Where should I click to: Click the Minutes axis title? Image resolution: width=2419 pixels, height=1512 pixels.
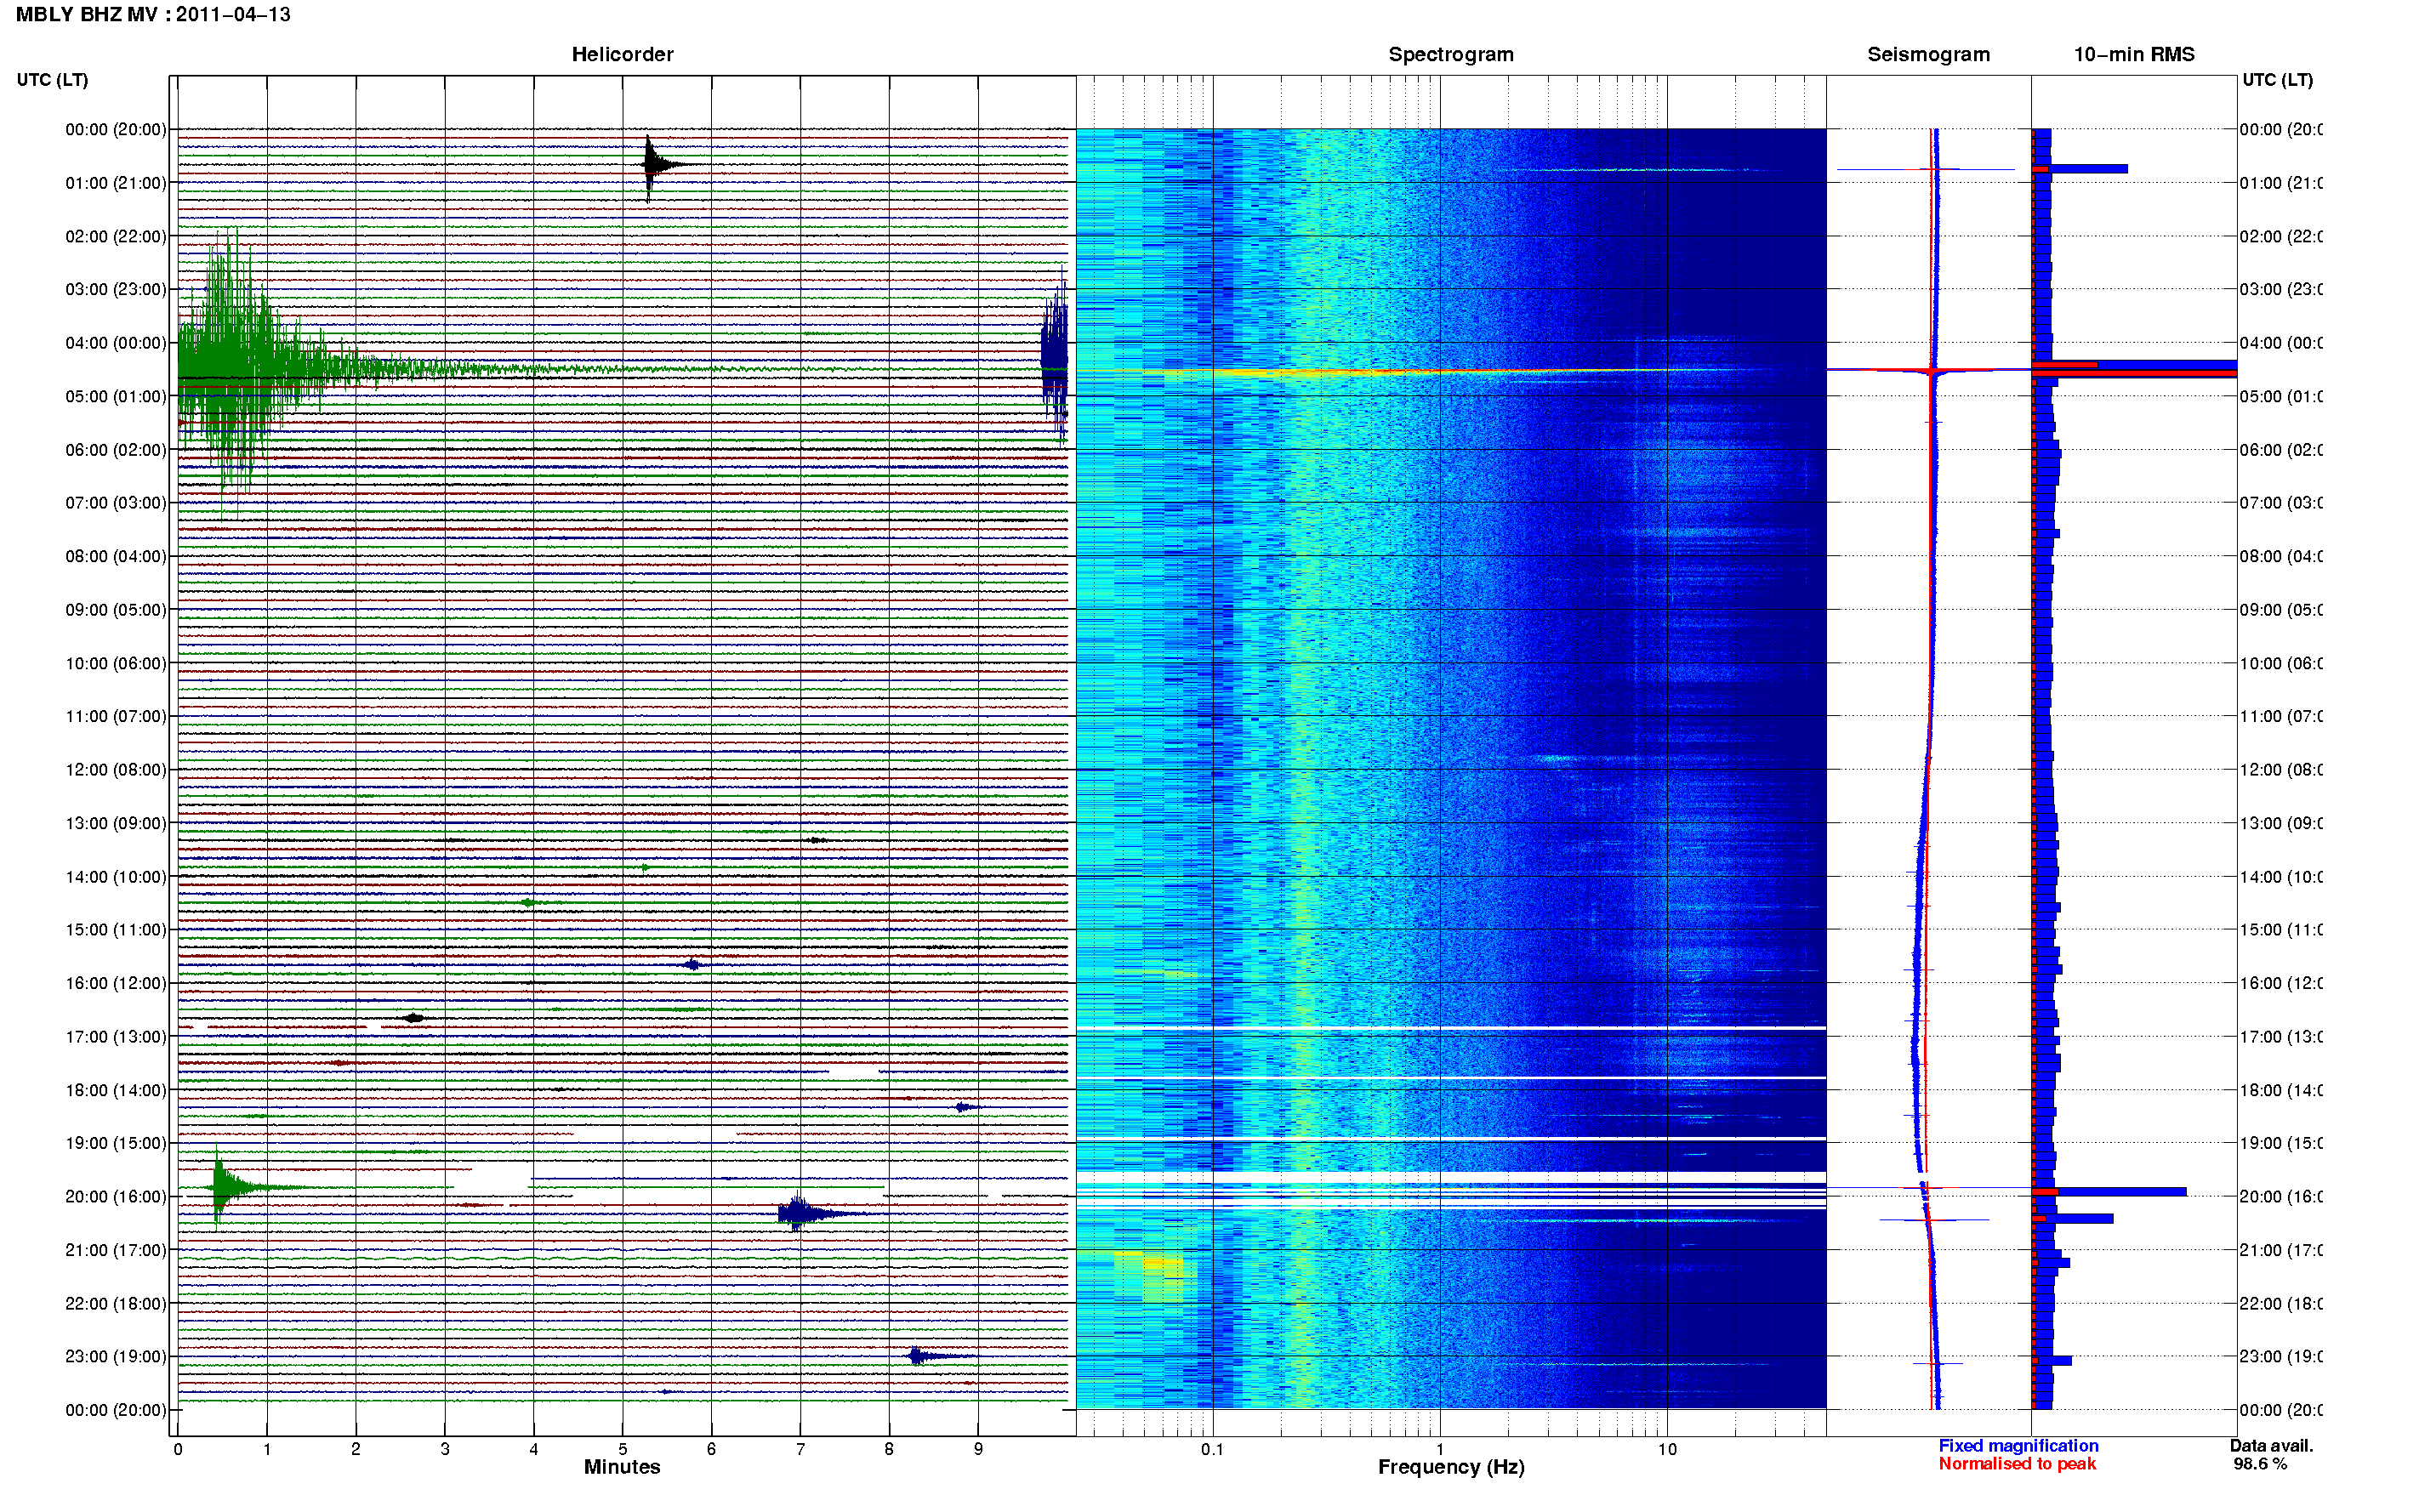(x=622, y=1468)
